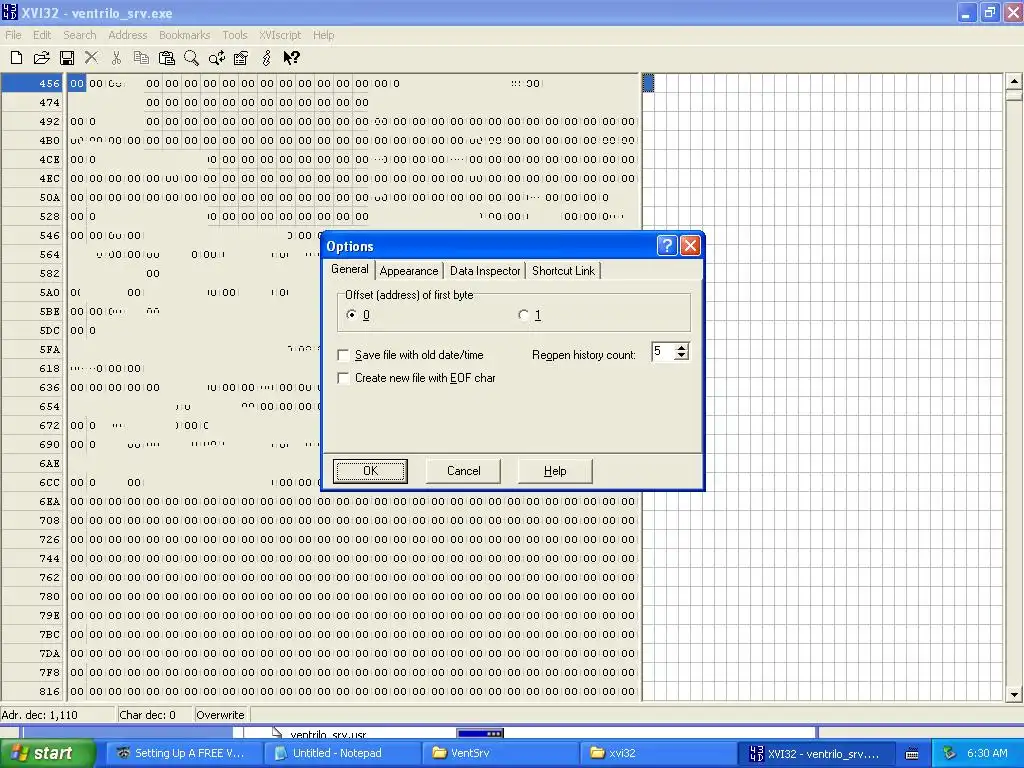Click the Delete (X) toolbar icon
Screen dimensions: 1024x768
click(x=91, y=58)
